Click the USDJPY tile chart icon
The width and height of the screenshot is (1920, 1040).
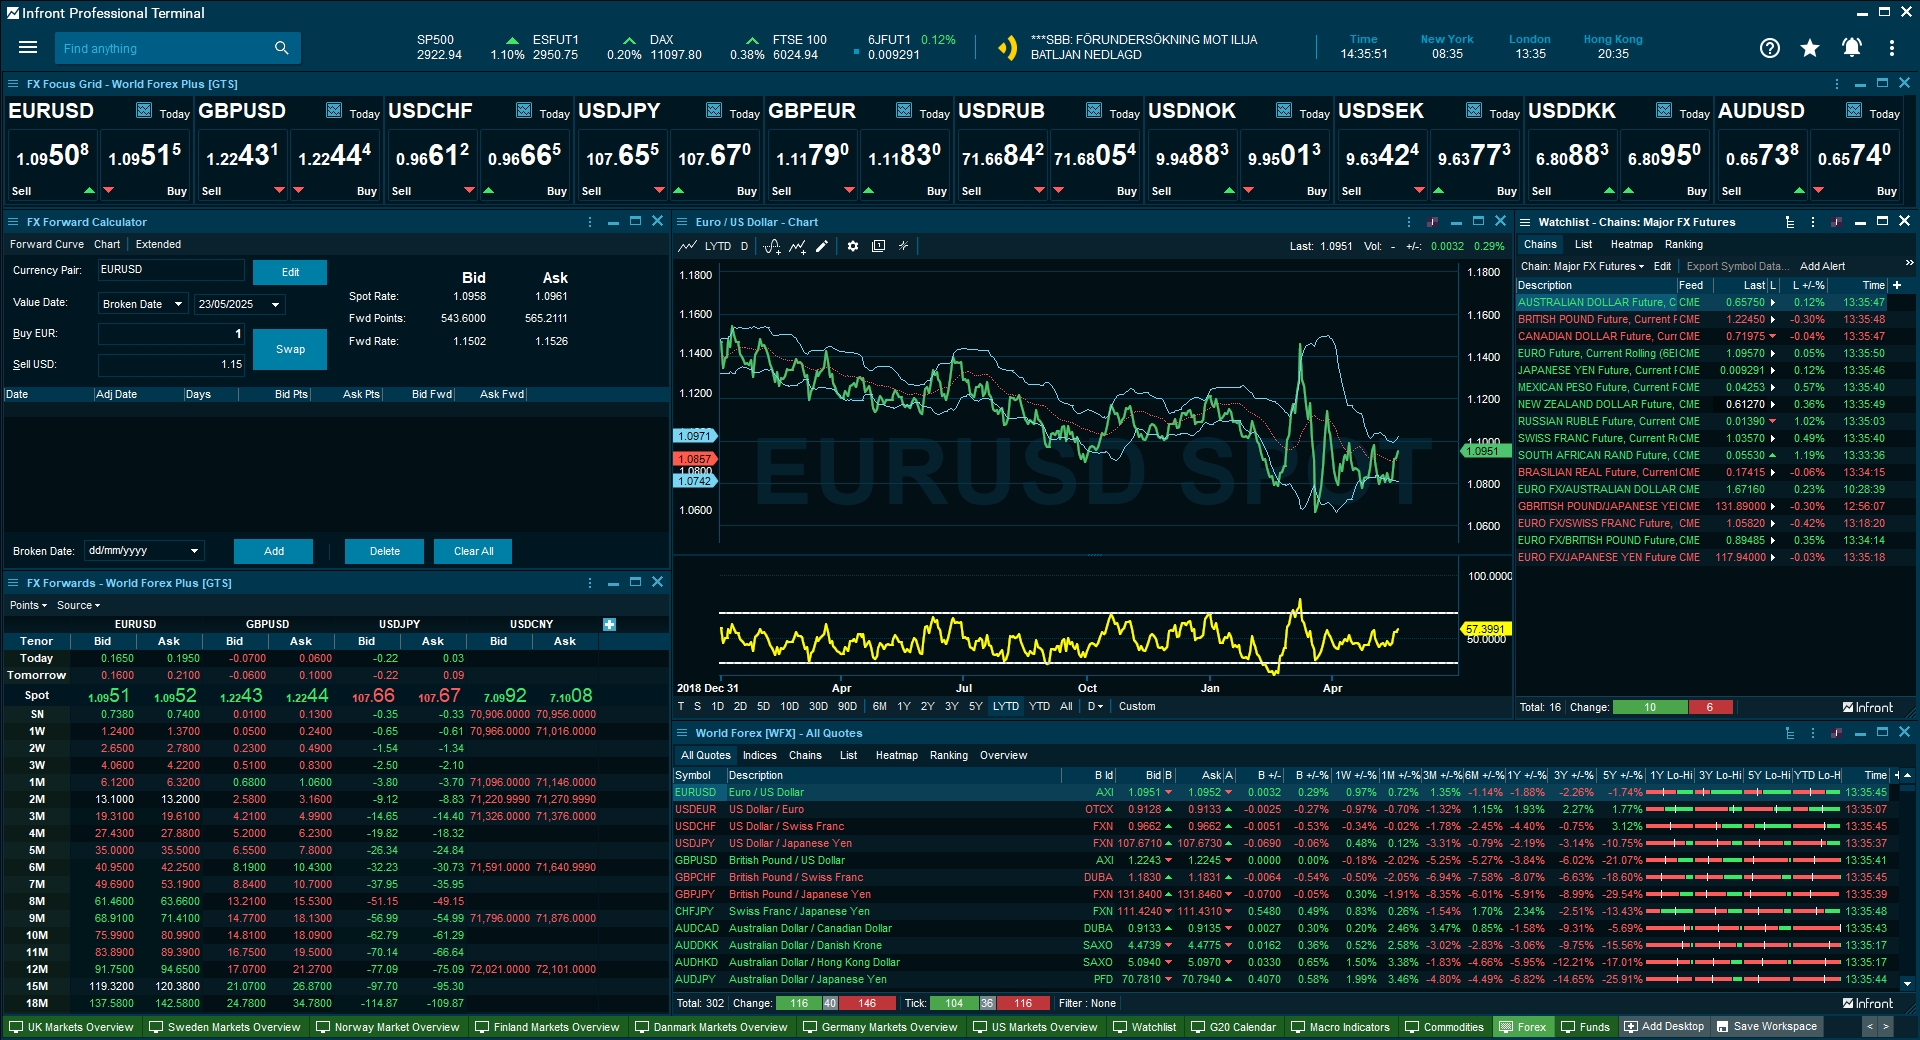(x=714, y=110)
